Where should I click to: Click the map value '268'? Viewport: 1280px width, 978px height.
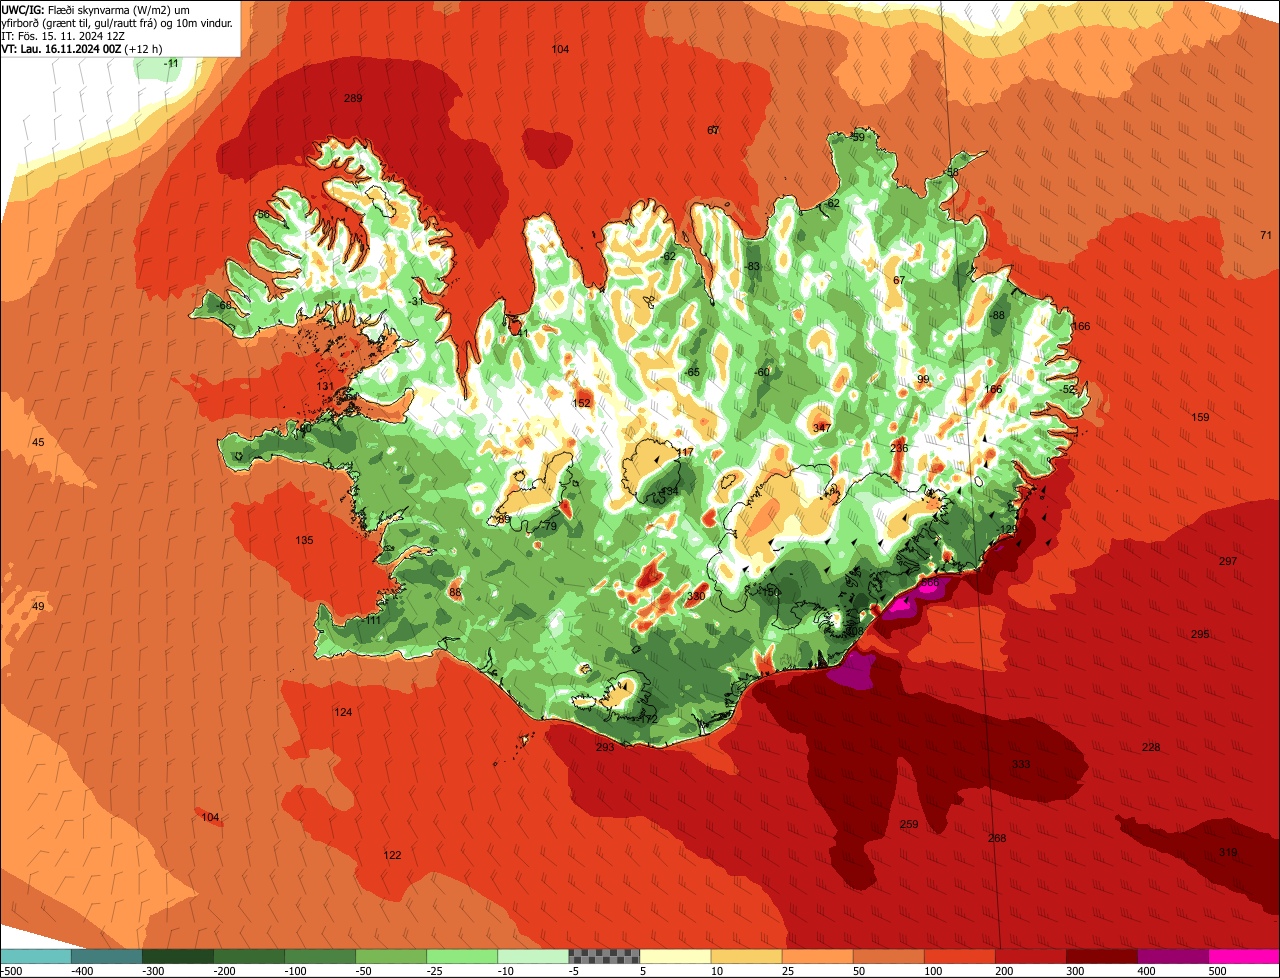tap(997, 838)
